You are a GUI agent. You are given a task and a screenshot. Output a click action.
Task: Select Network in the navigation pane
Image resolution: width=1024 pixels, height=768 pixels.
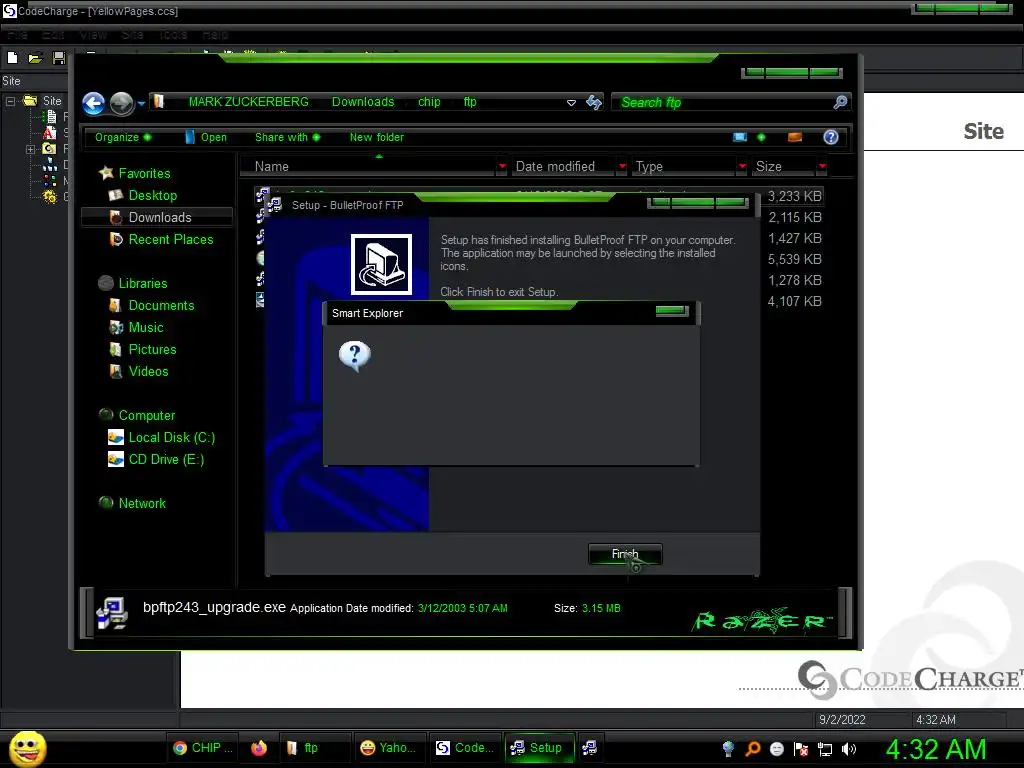coord(142,504)
